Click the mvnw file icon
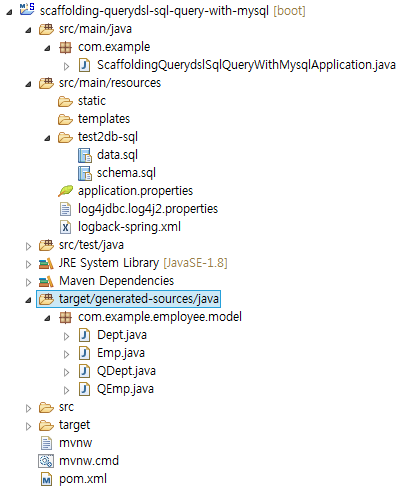 (x=46, y=443)
